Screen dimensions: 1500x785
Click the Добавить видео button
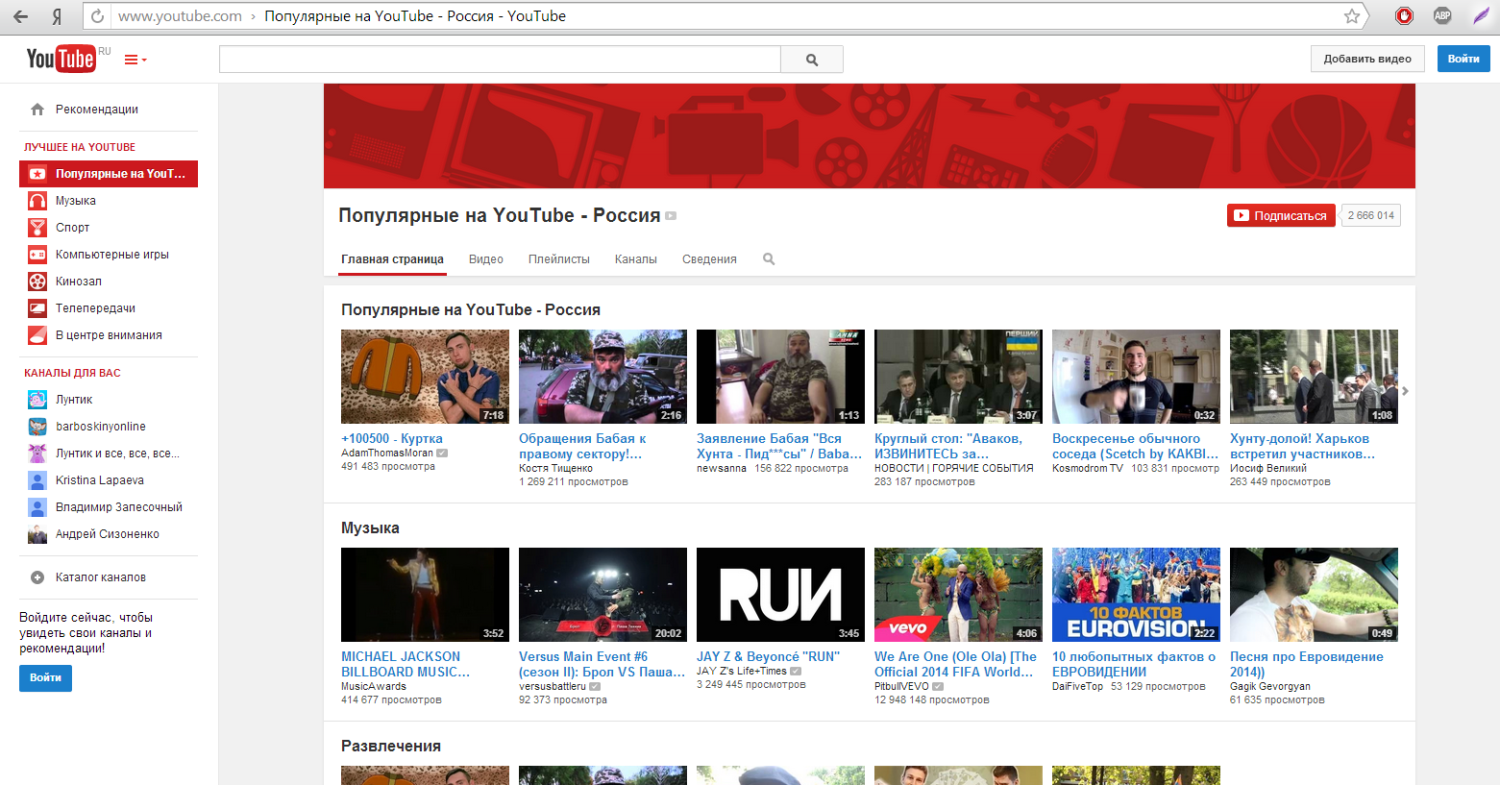pos(1367,59)
